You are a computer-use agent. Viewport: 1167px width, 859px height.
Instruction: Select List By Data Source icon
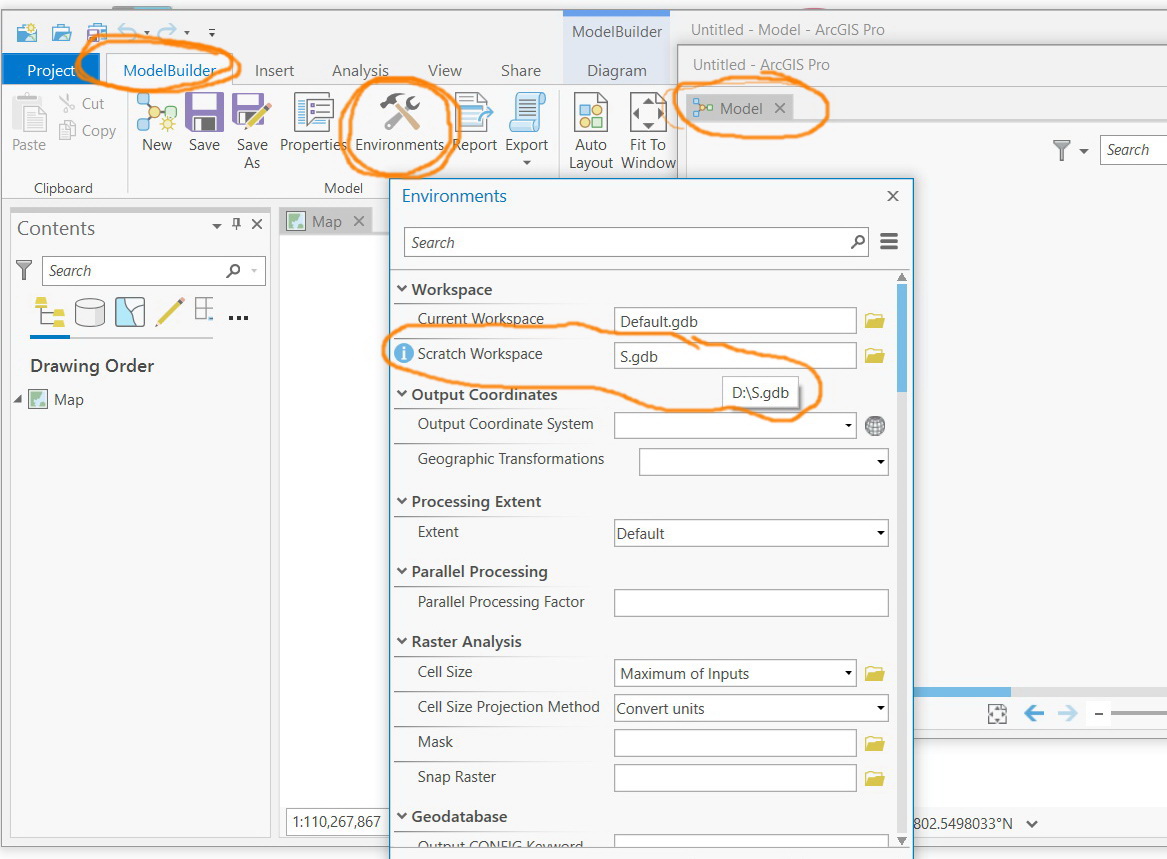click(89, 312)
